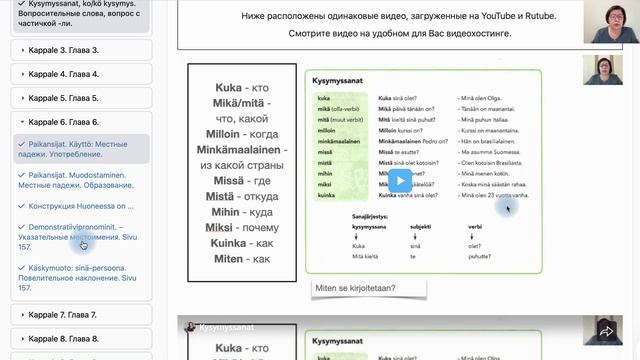Screen dimensions: 640x360
Task: Click checkmark beside Demonstratiivipronominit lesson
Action: pyautogui.click(x=22, y=227)
